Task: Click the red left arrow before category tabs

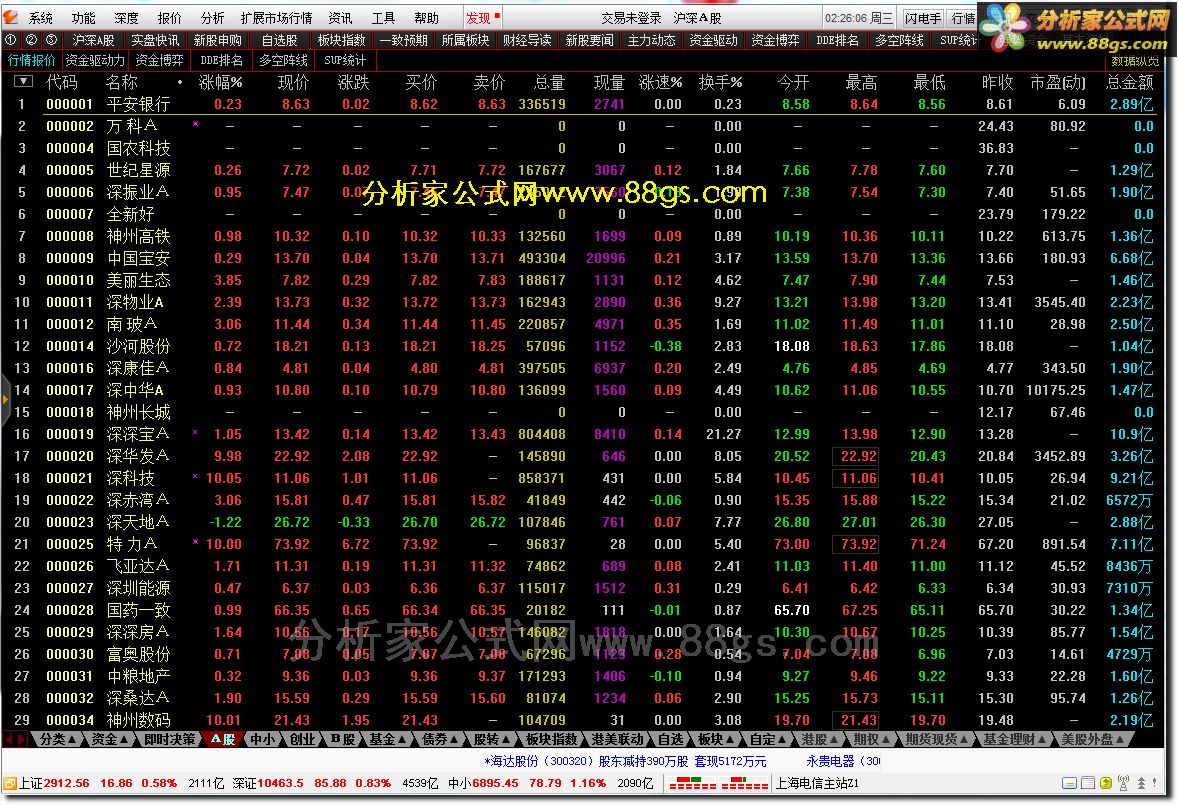Action: point(8,740)
